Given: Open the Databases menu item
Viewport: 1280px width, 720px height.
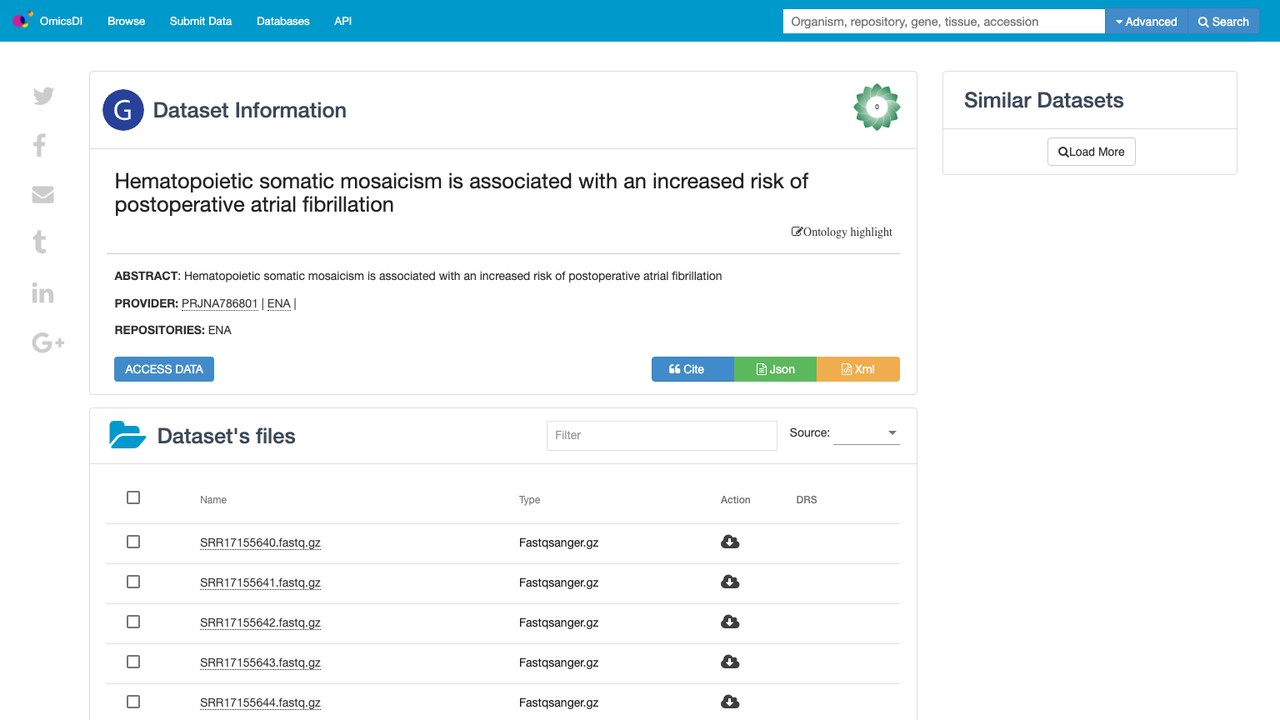Looking at the screenshot, I should pyautogui.click(x=283, y=21).
